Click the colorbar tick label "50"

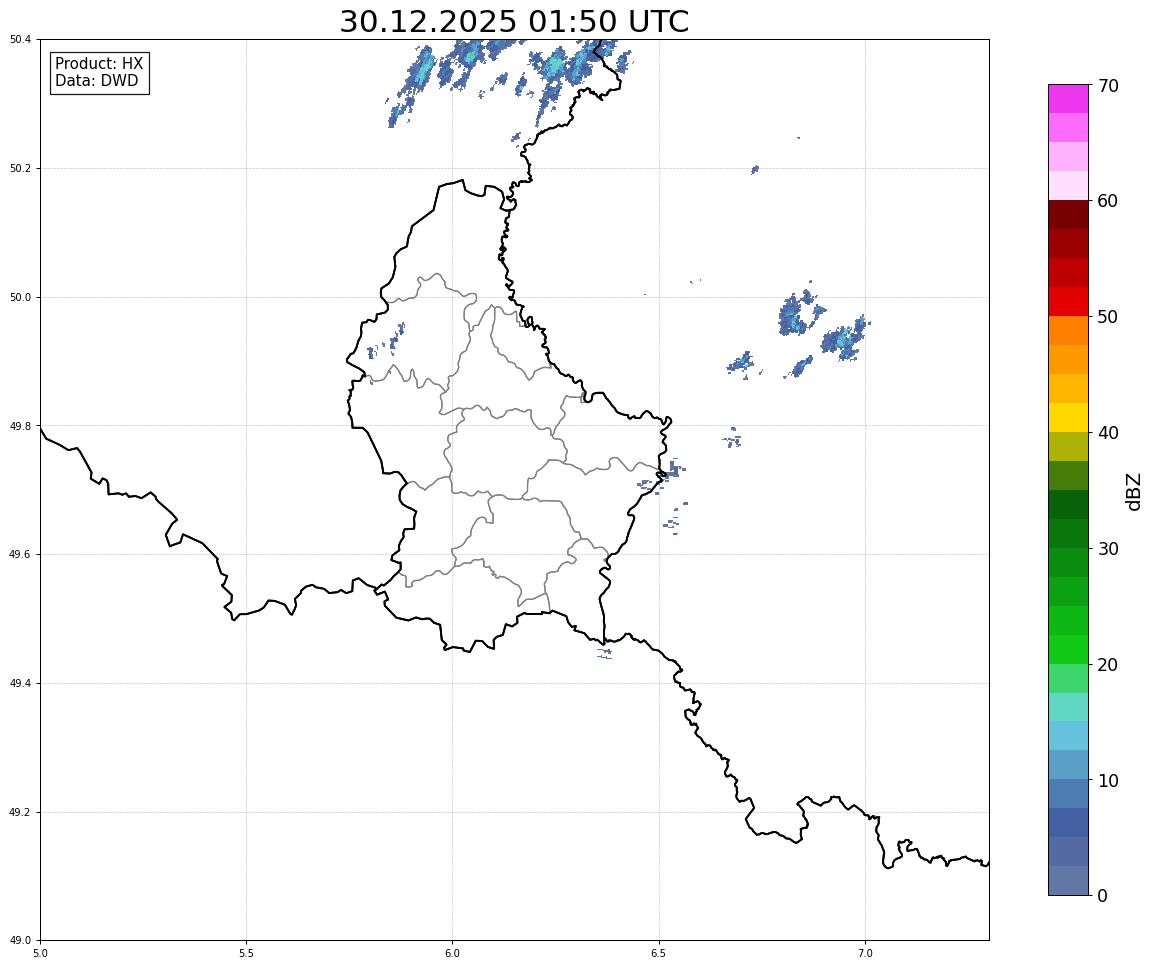click(x=1108, y=317)
